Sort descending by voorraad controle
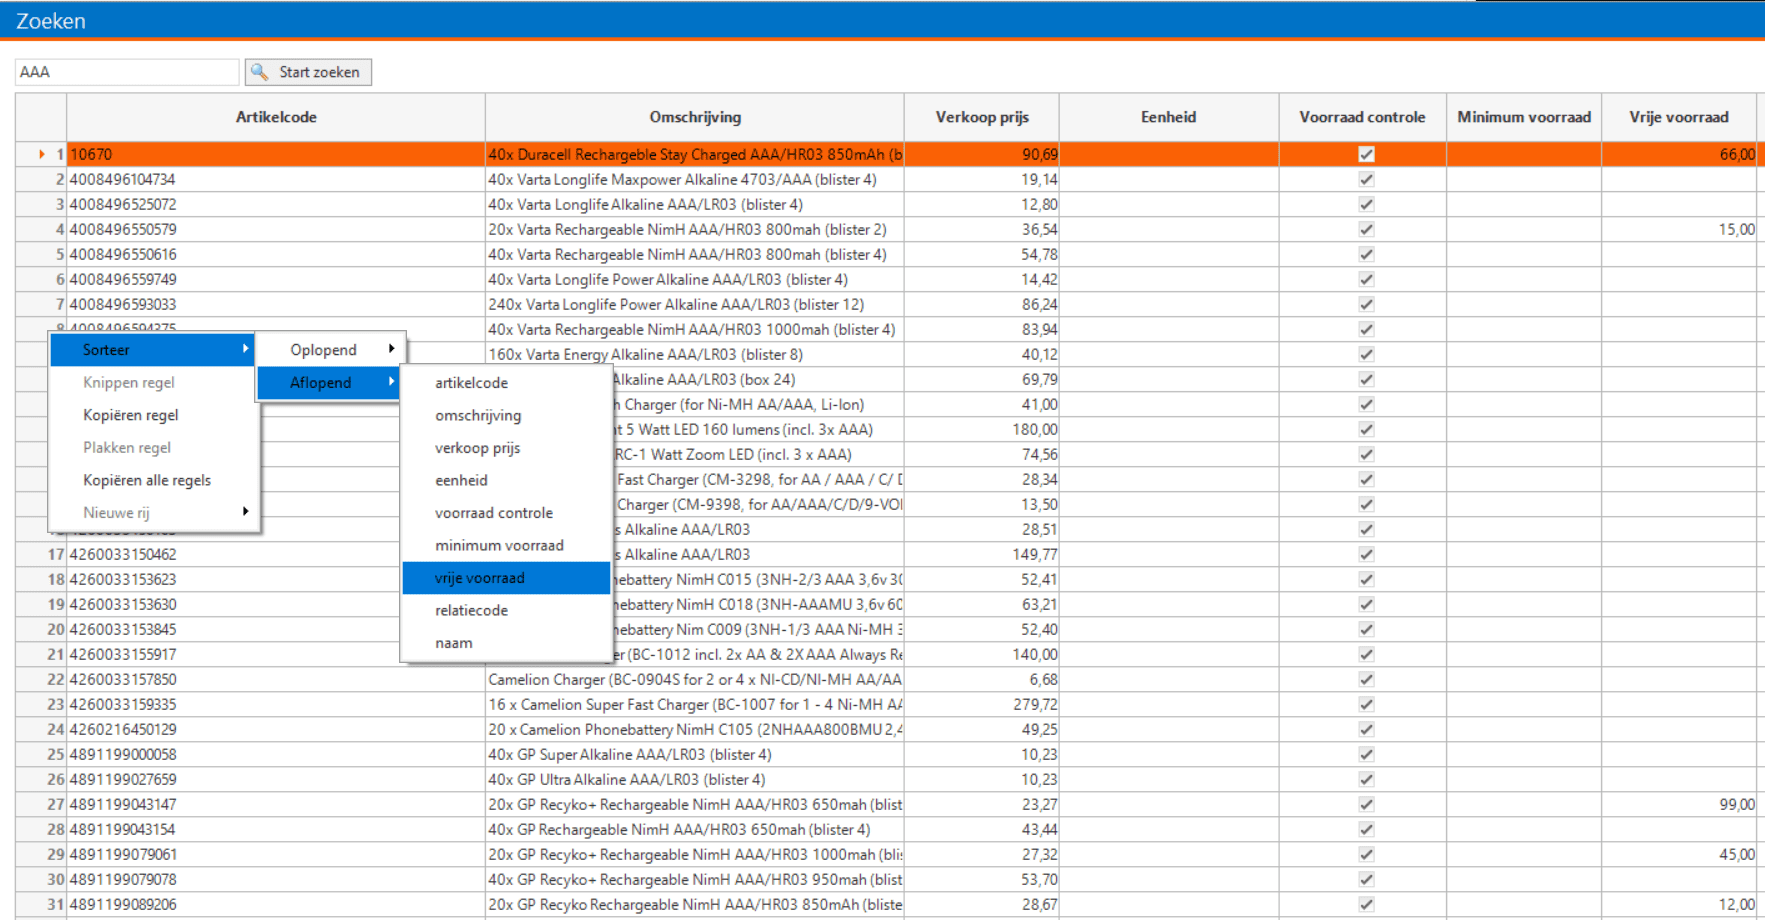 pyautogui.click(x=506, y=513)
